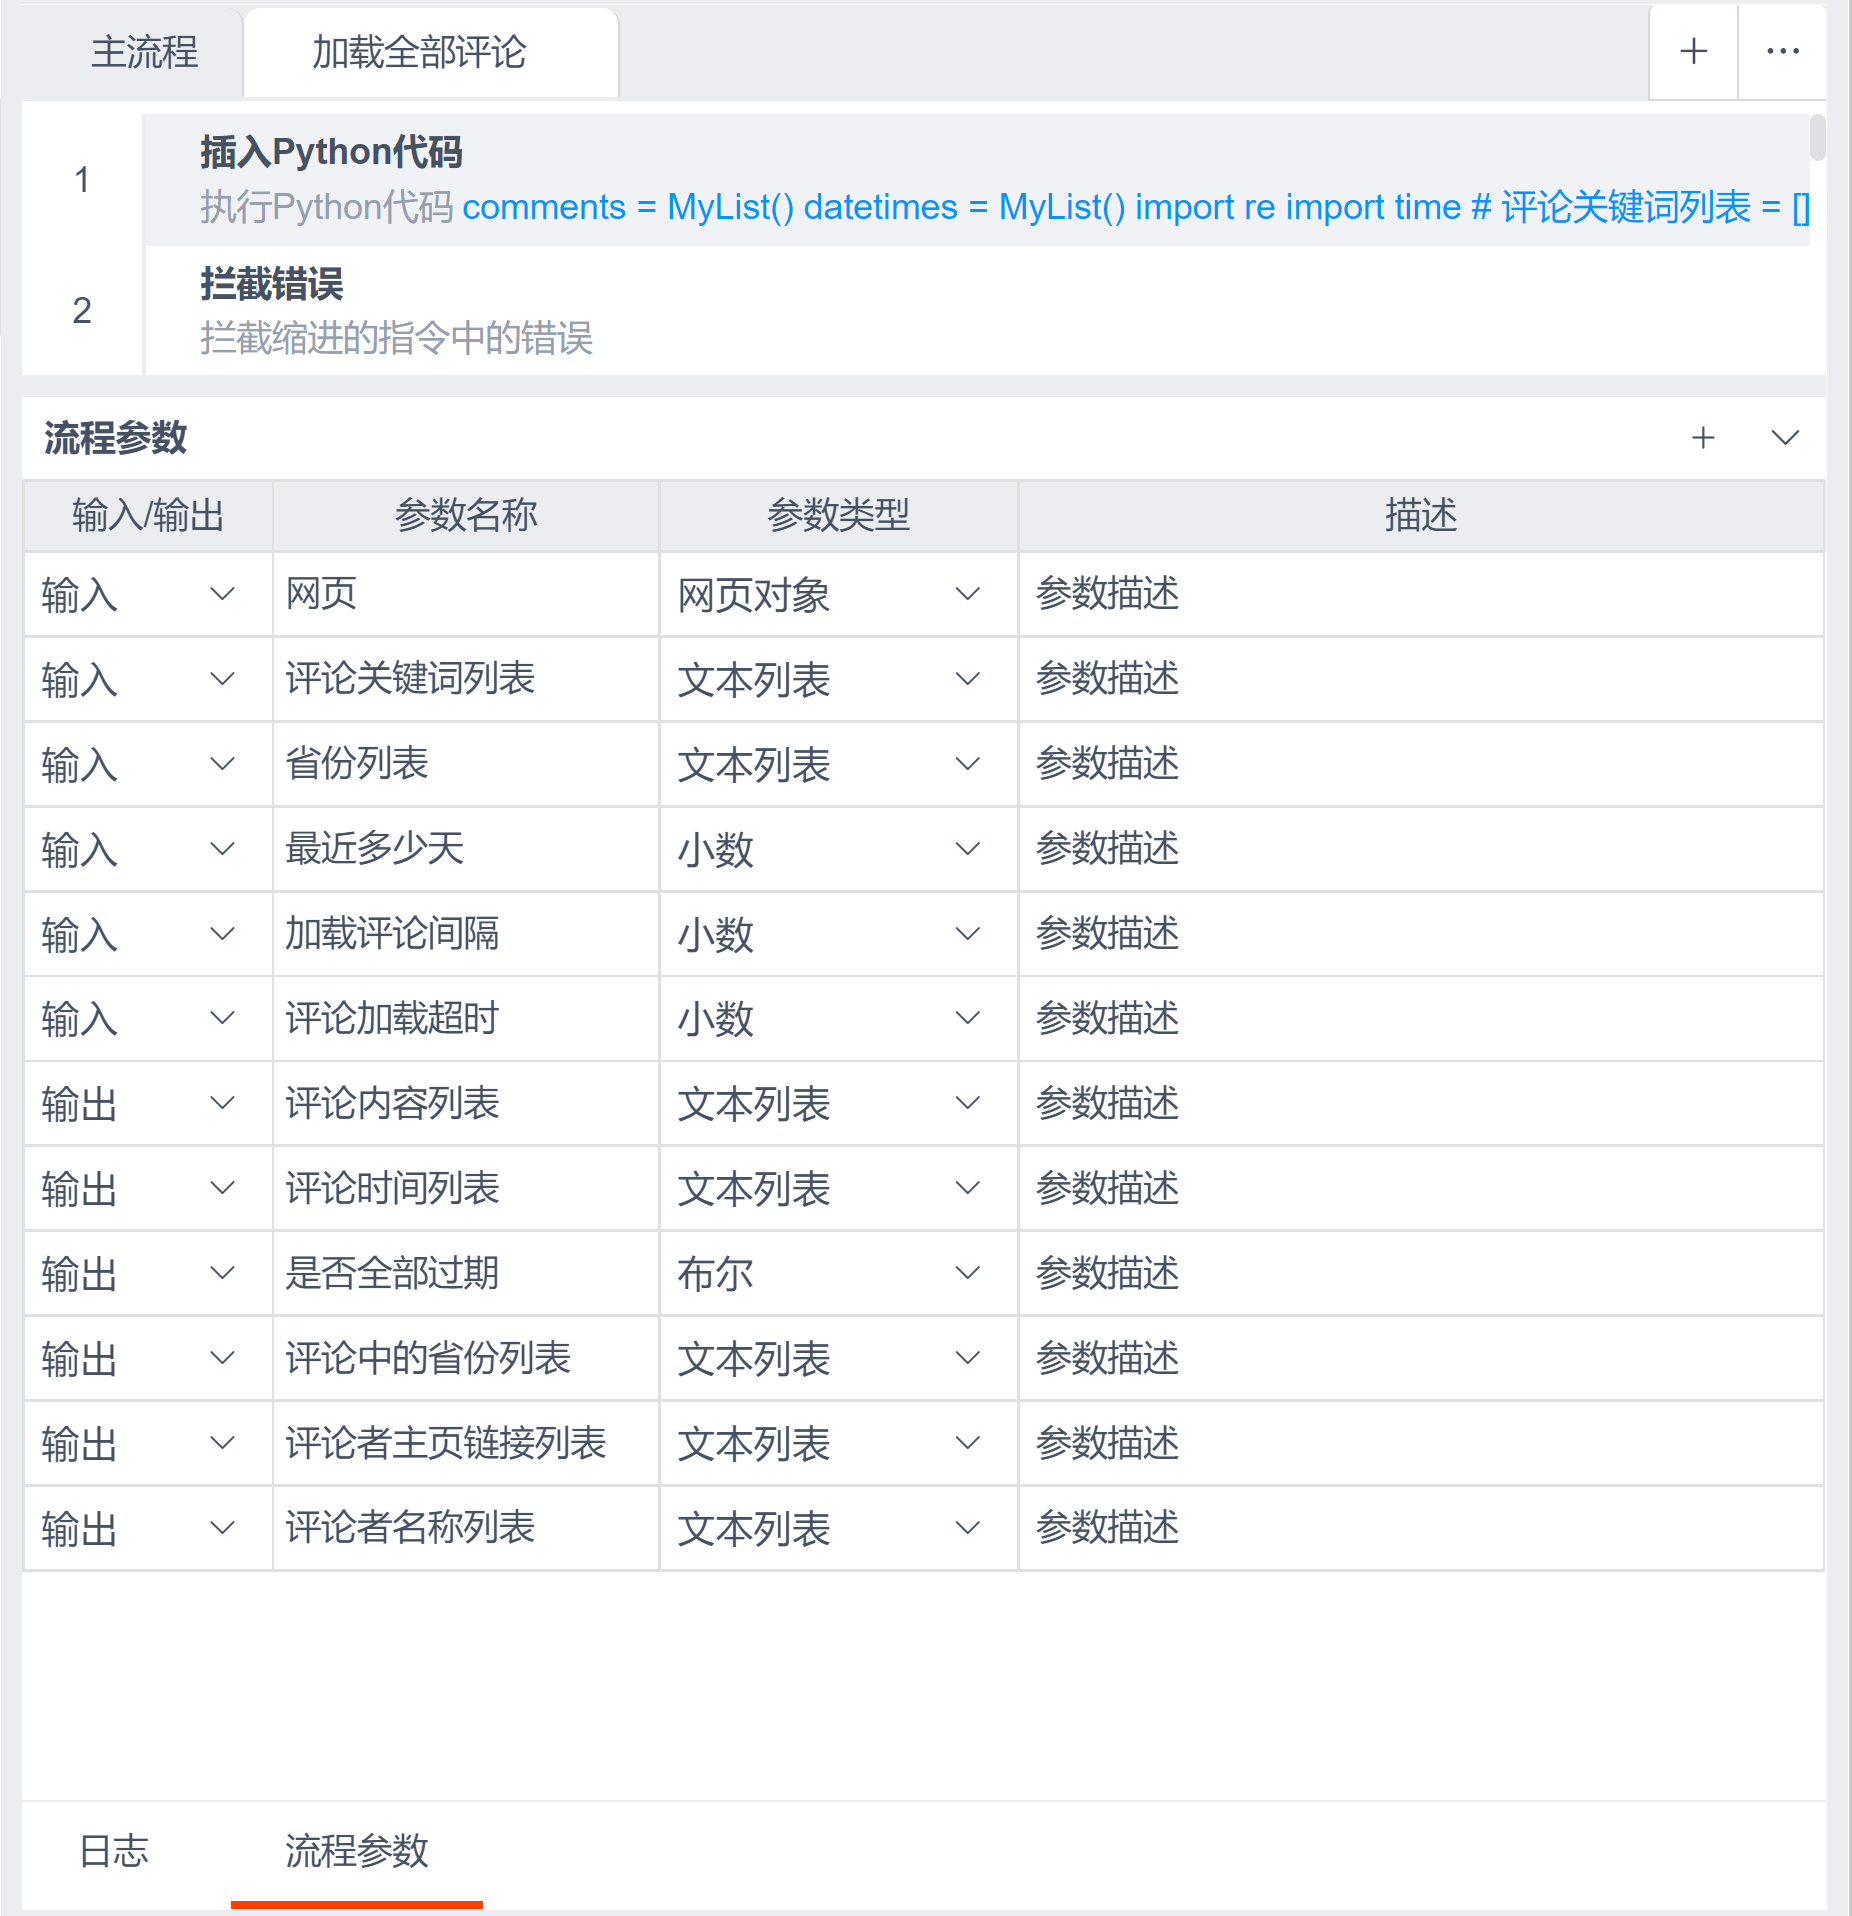Open input/output dropdown for 网页 parameter

pos(140,594)
